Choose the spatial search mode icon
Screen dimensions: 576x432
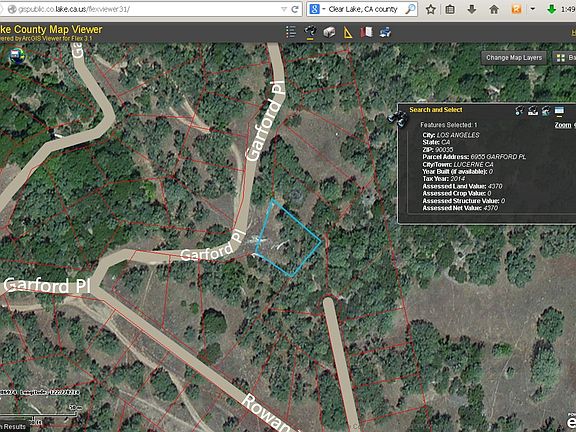click(x=546, y=110)
